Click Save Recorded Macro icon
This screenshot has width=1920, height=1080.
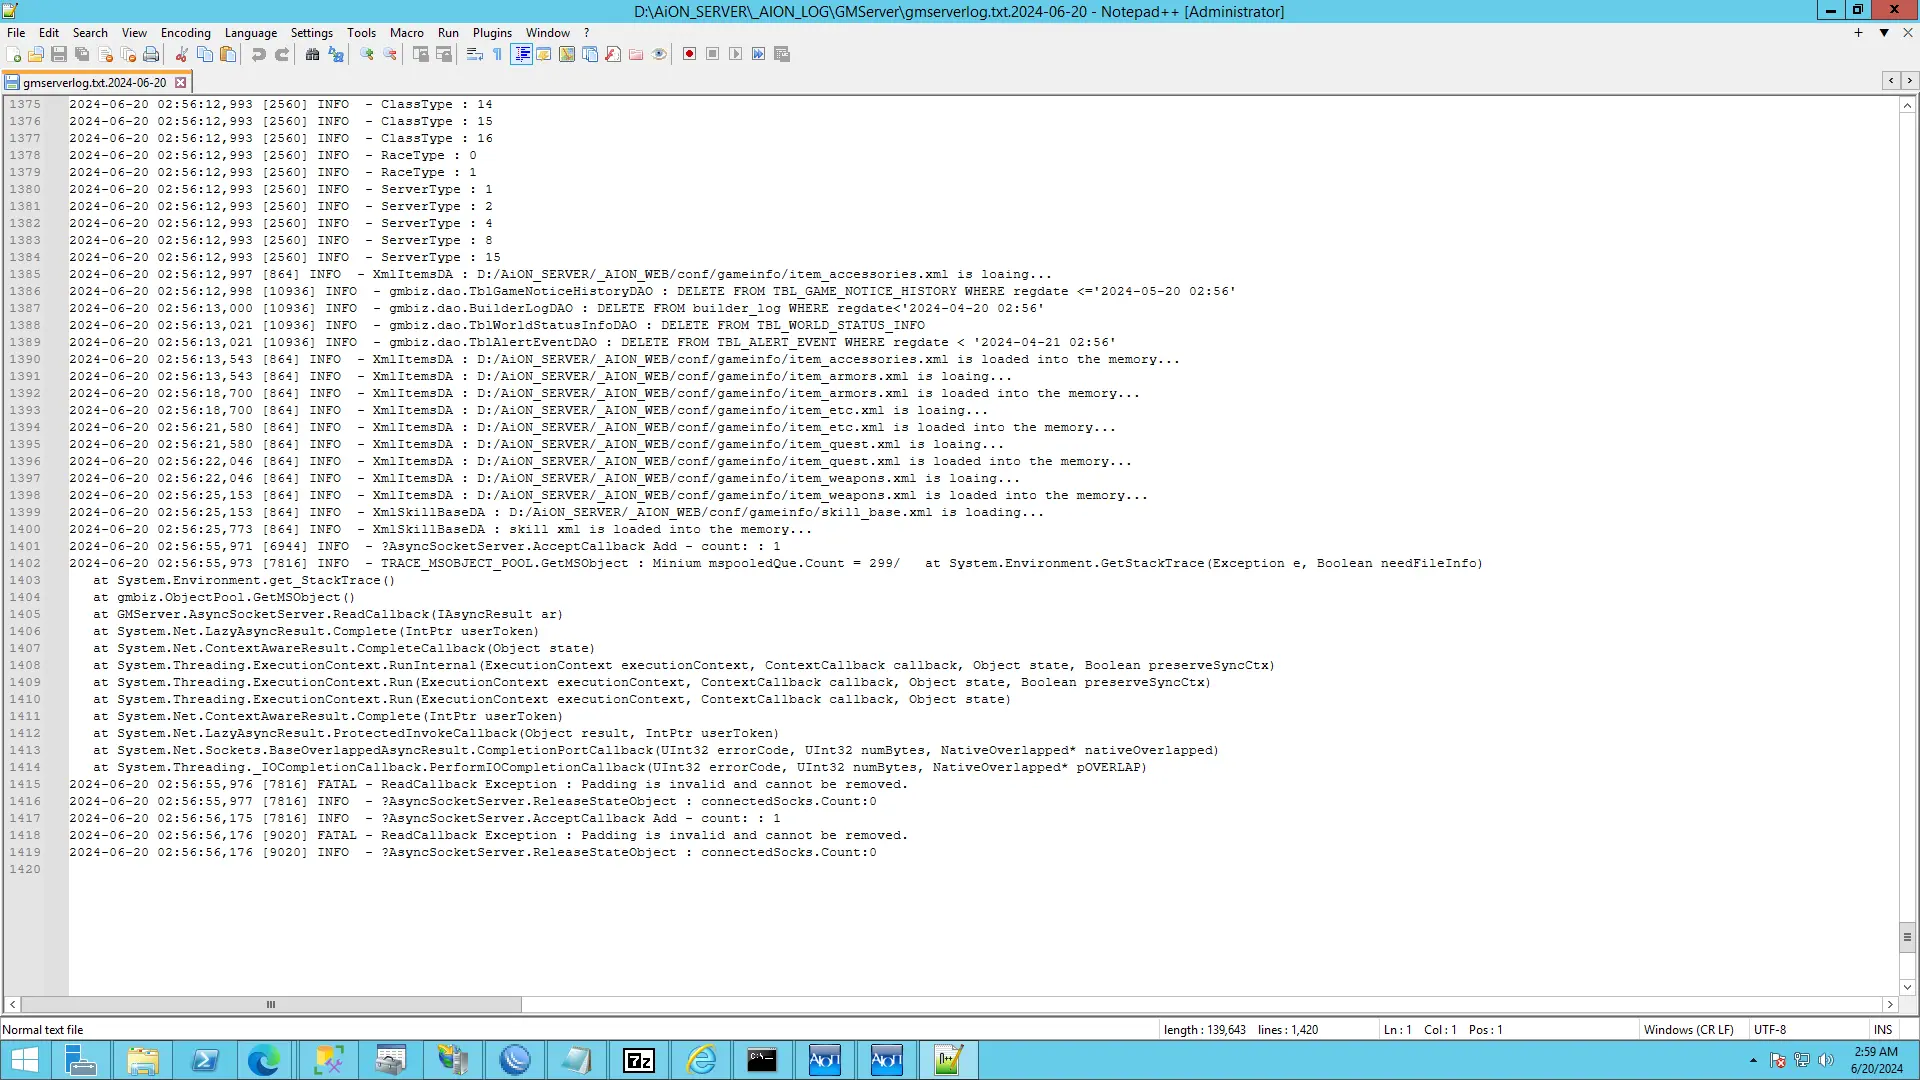point(782,54)
